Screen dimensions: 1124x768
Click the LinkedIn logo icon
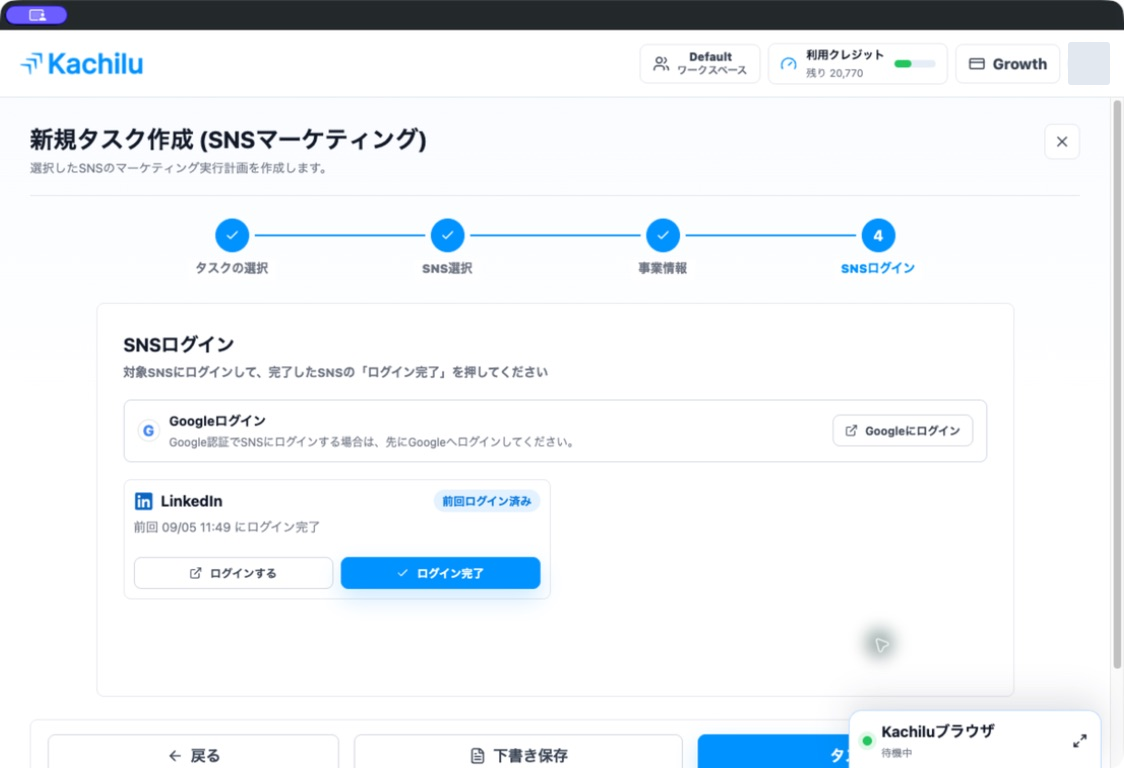pyautogui.click(x=143, y=501)
